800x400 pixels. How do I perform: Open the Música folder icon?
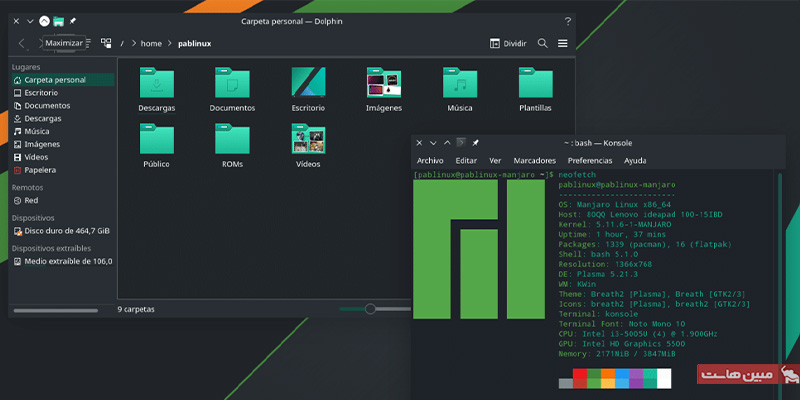(x=460, y=84)
